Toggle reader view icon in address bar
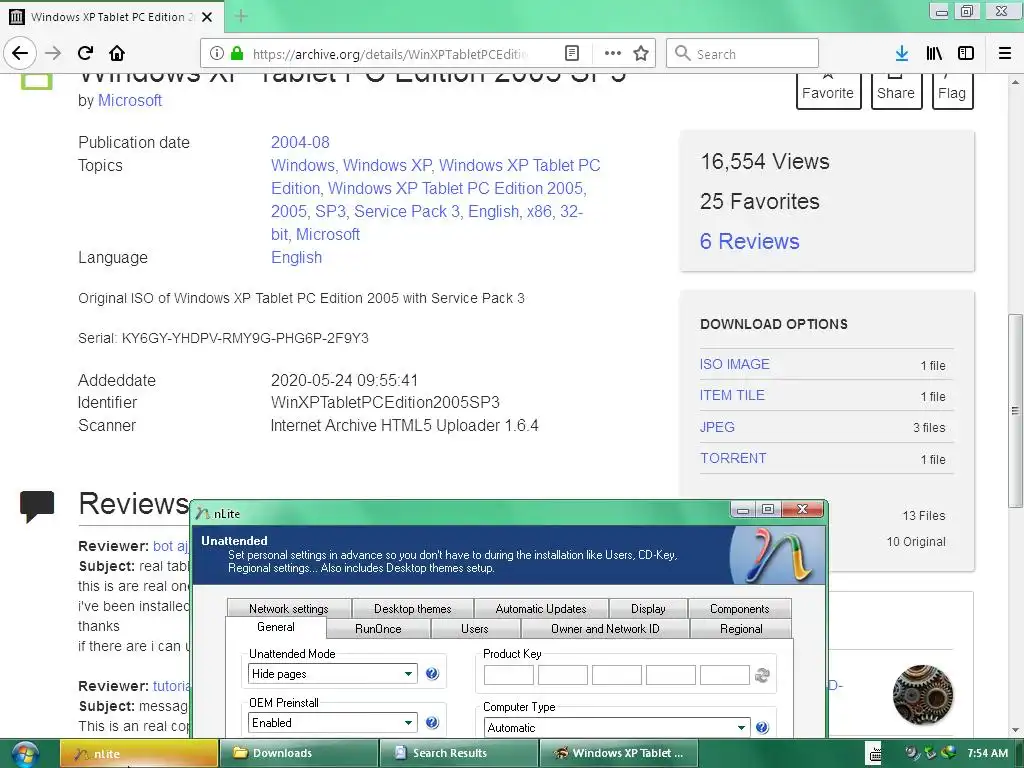1024x768 pixels. 571,54
